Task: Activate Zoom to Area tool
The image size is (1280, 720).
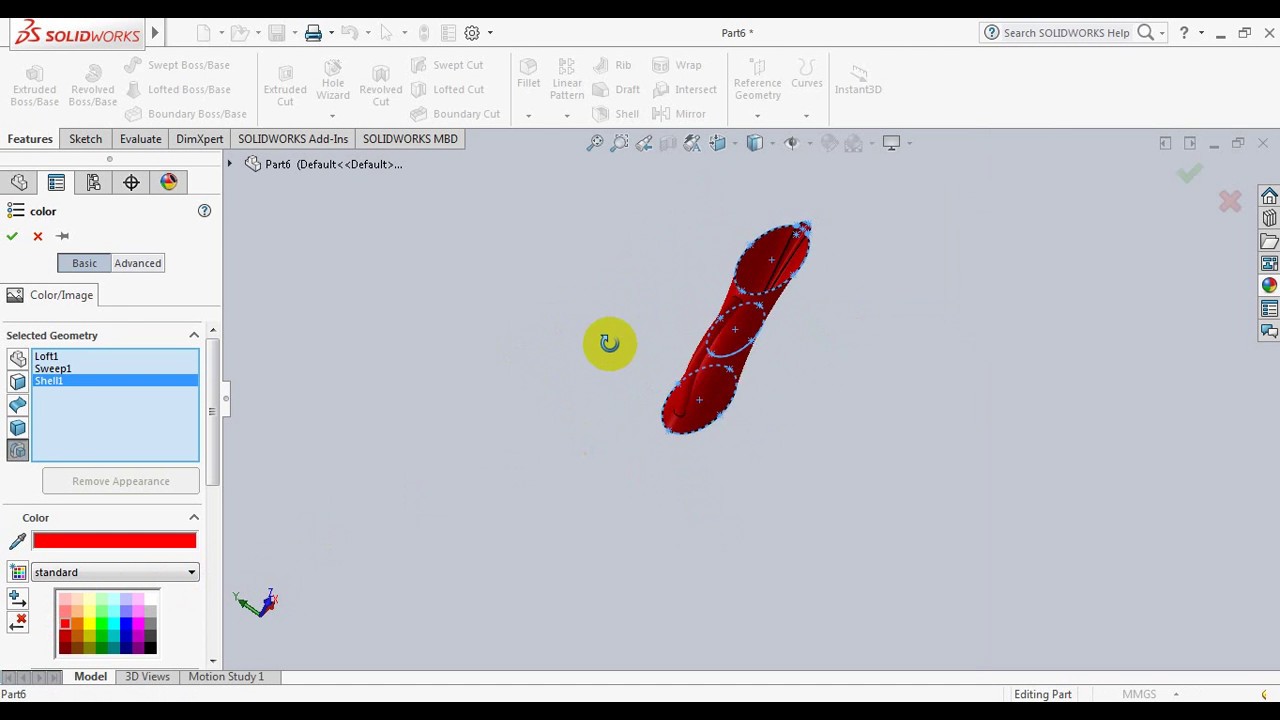Action: (620, 143)
